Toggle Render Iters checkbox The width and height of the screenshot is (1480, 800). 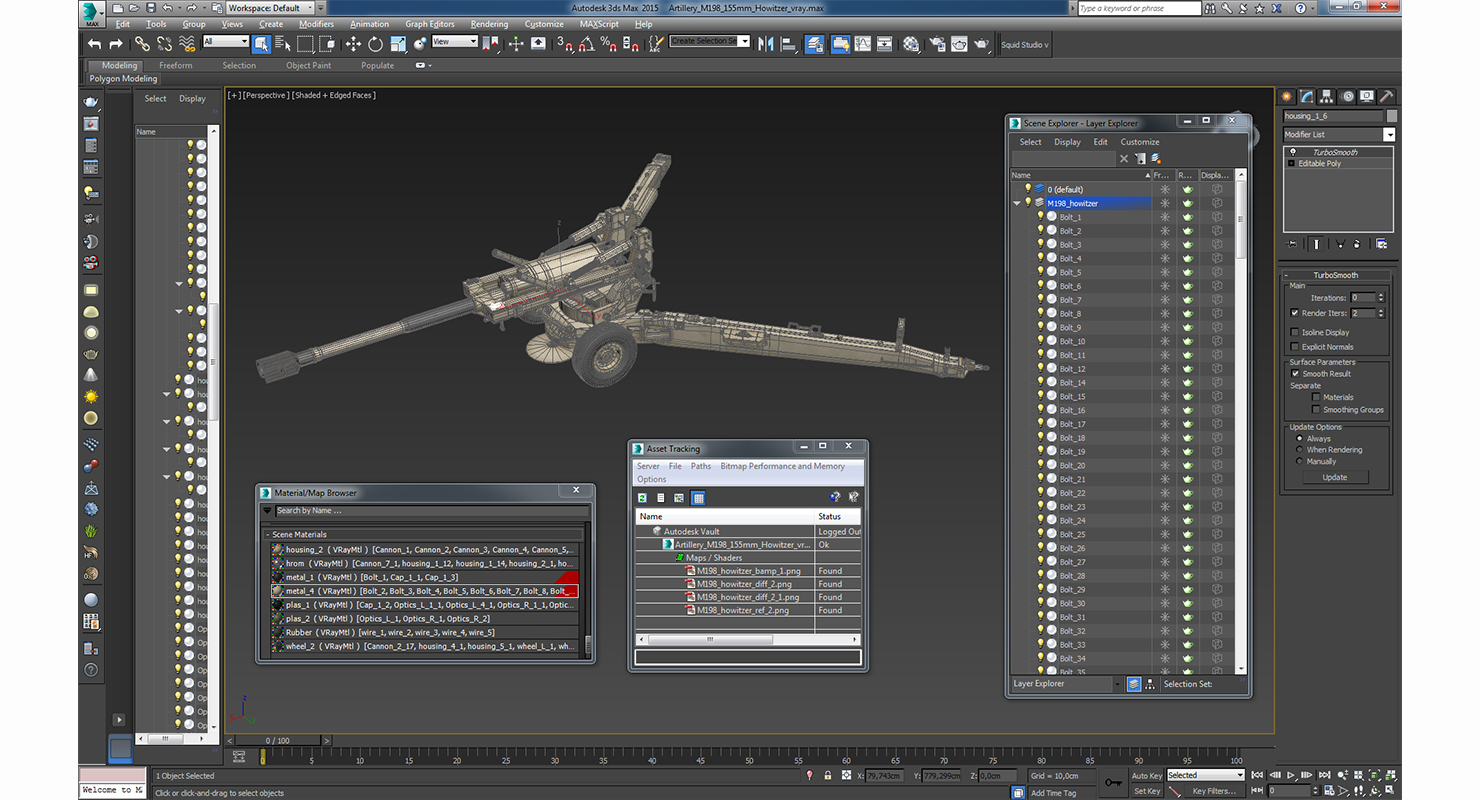pyautogui.click(x=1295, y=313)
